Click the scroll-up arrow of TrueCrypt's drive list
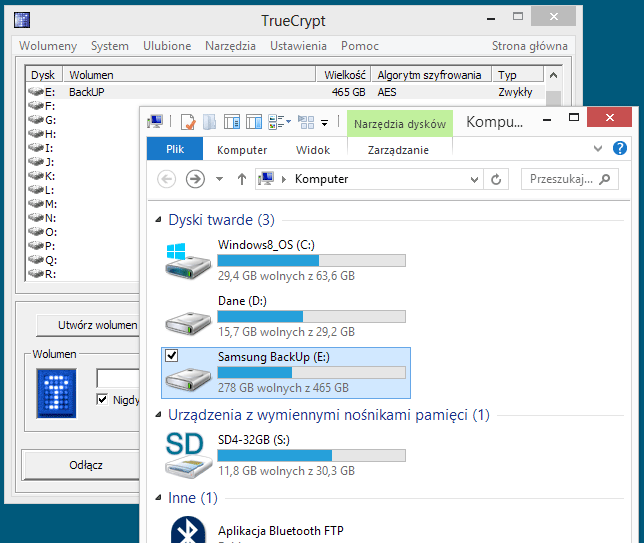This screenshot has height=543, width=644. click(x=553, y=75)
